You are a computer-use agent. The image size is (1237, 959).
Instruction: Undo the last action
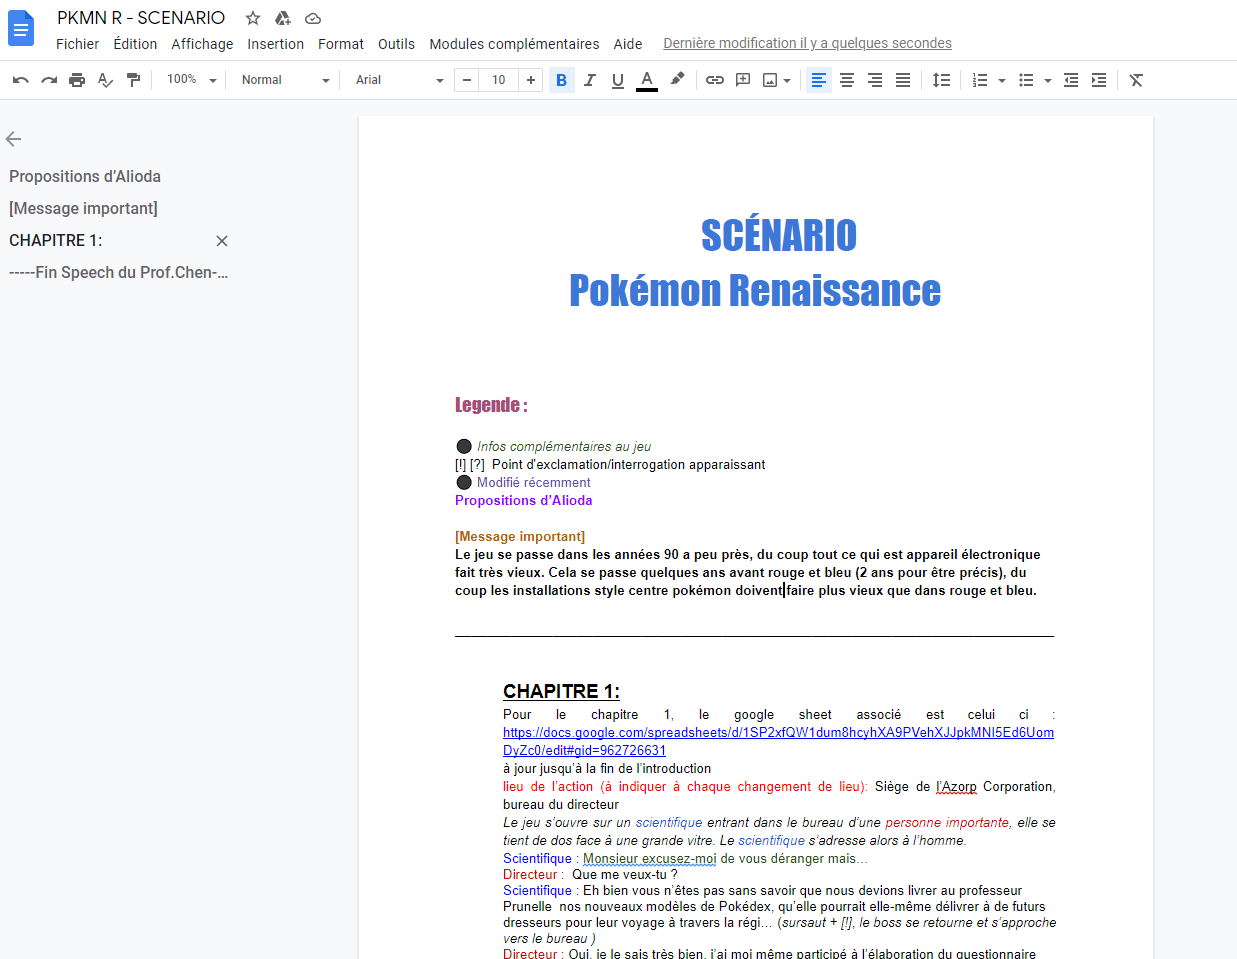(21, 80)
